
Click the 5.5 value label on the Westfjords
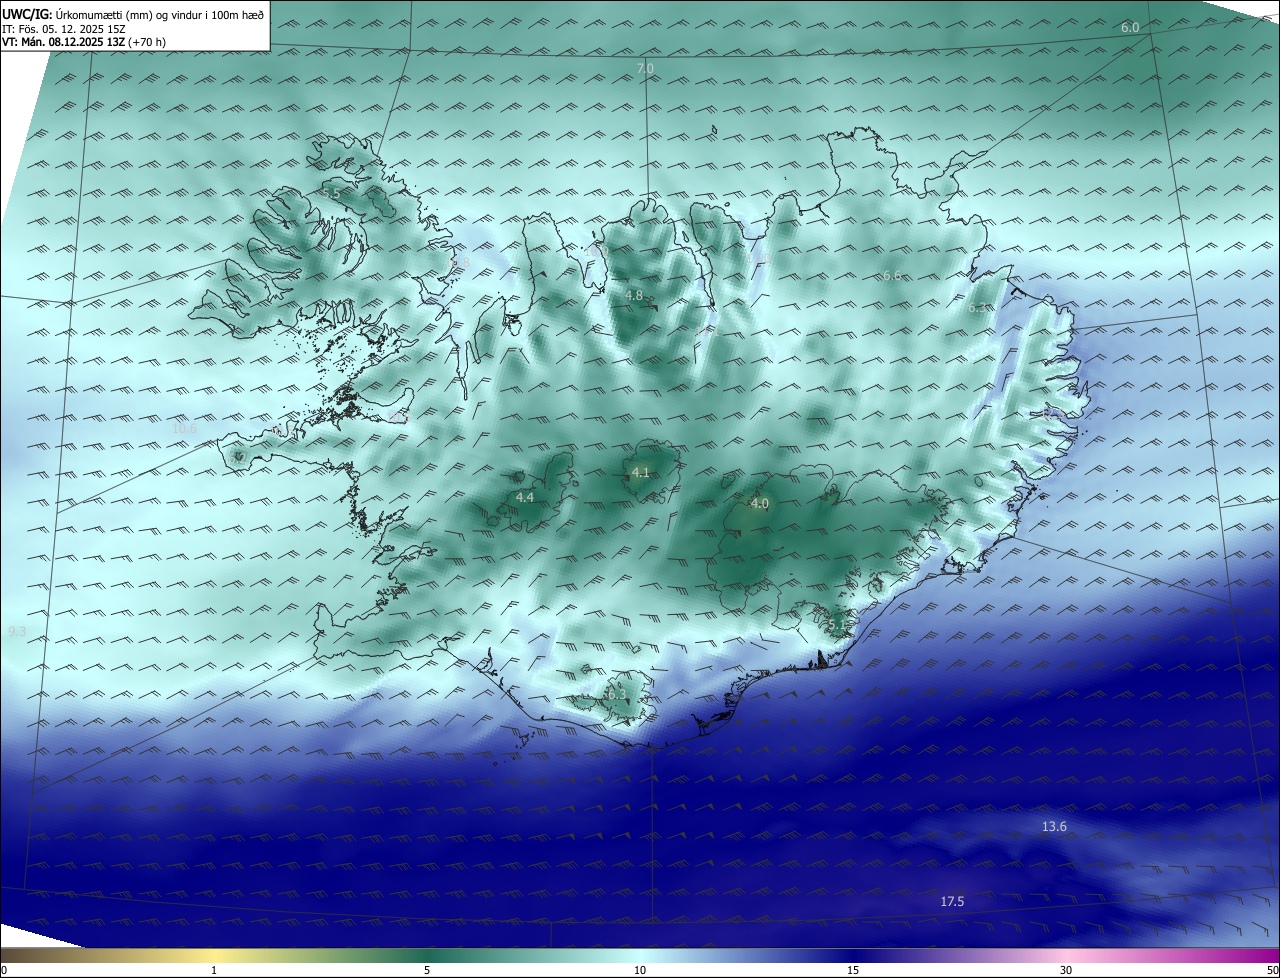[x=331, y=193]
